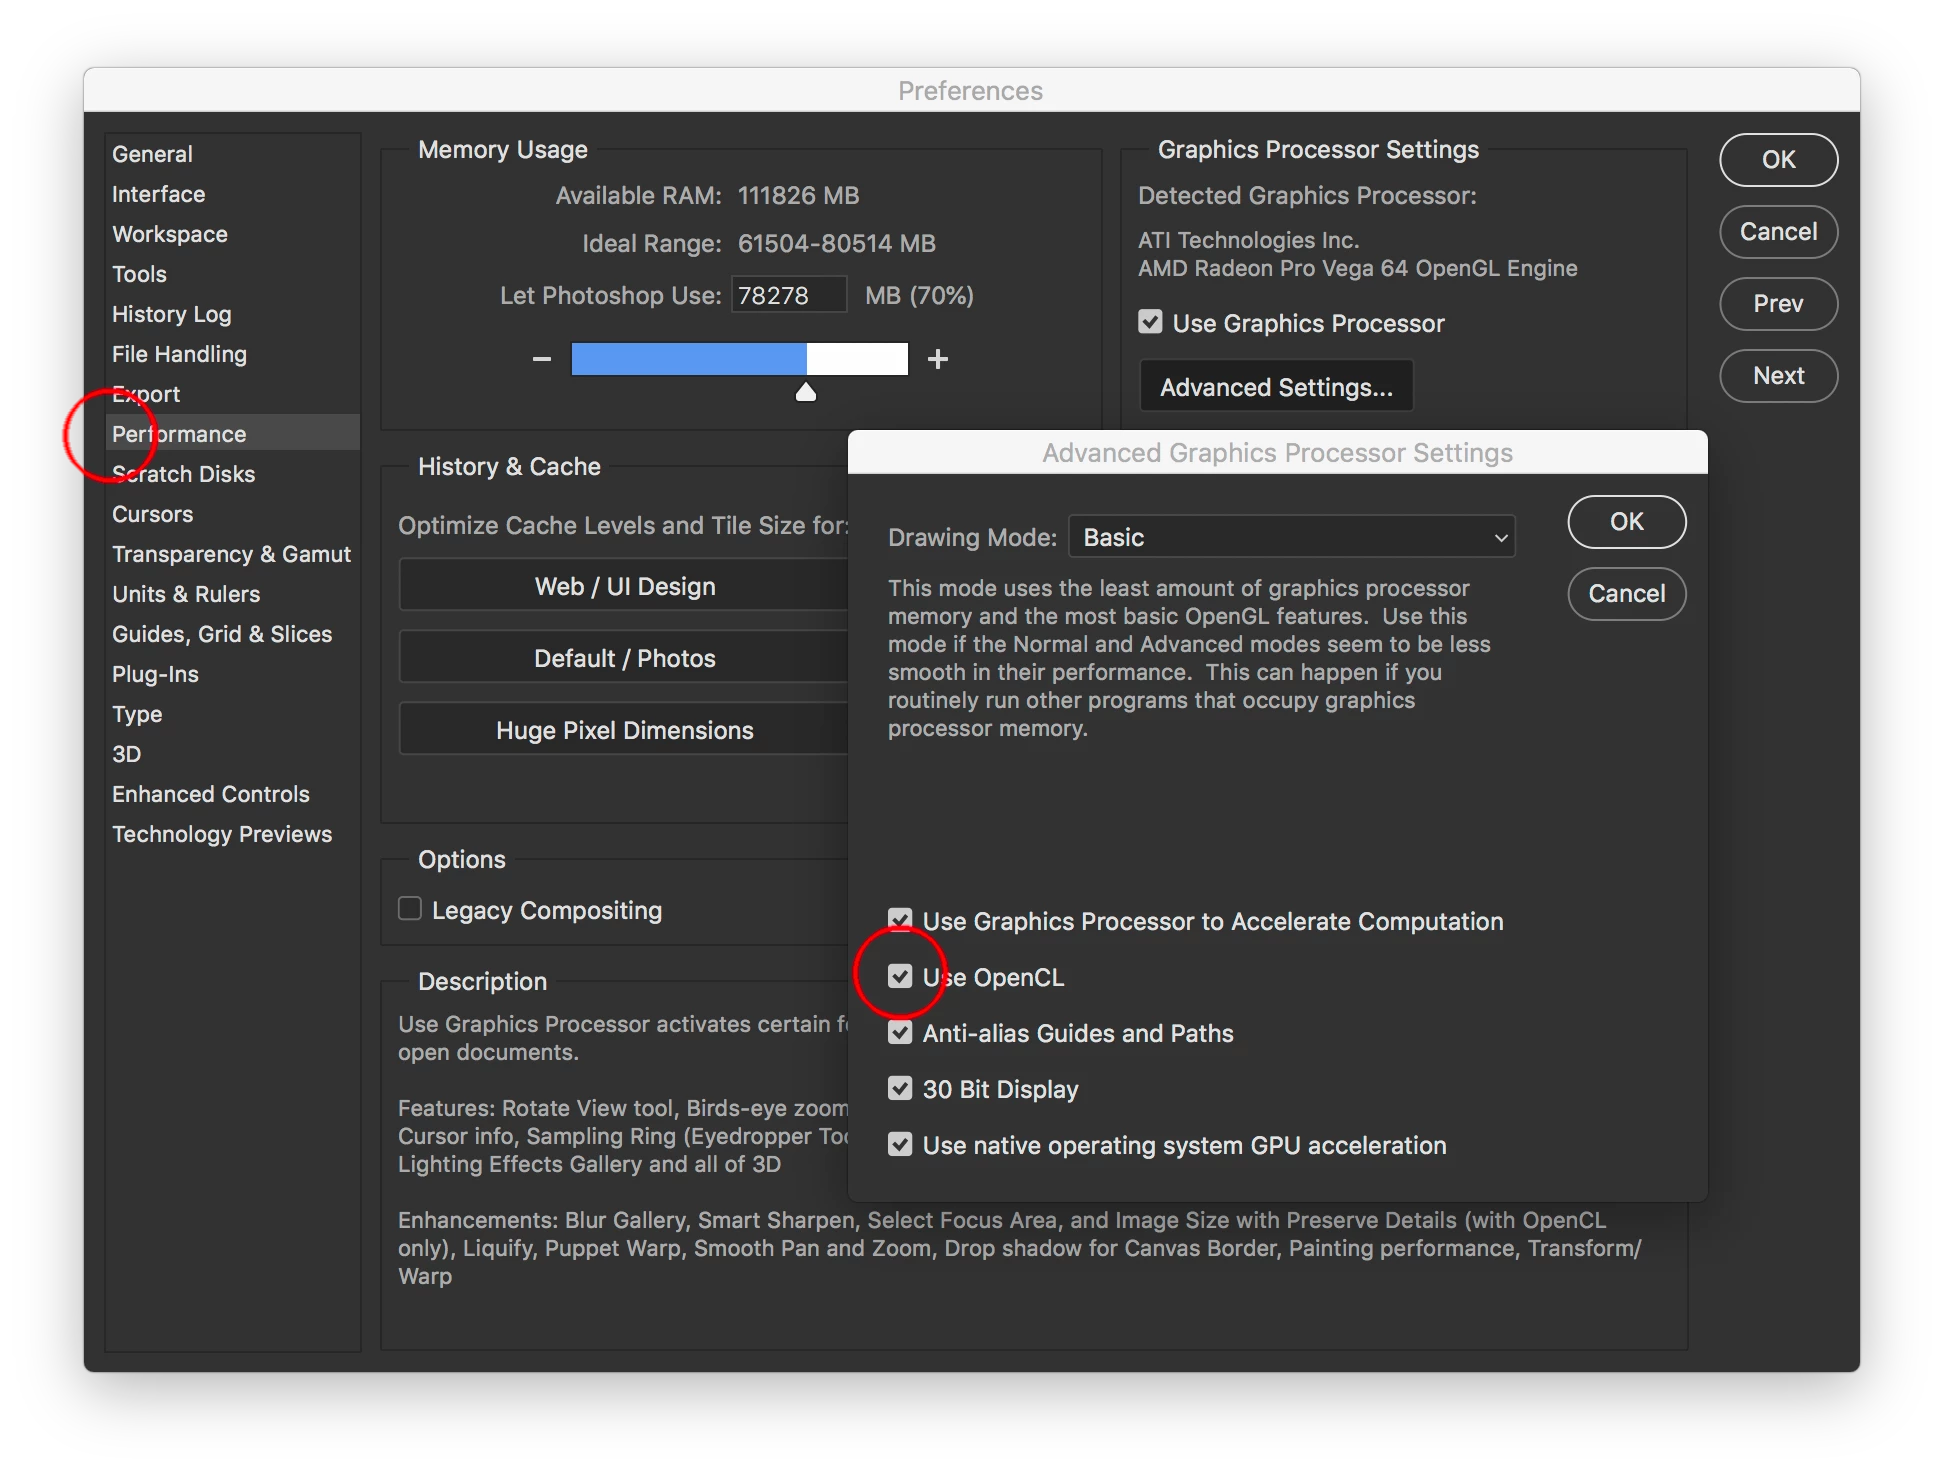Click the memory usage slider triangle handle

(x=806, y=393)
